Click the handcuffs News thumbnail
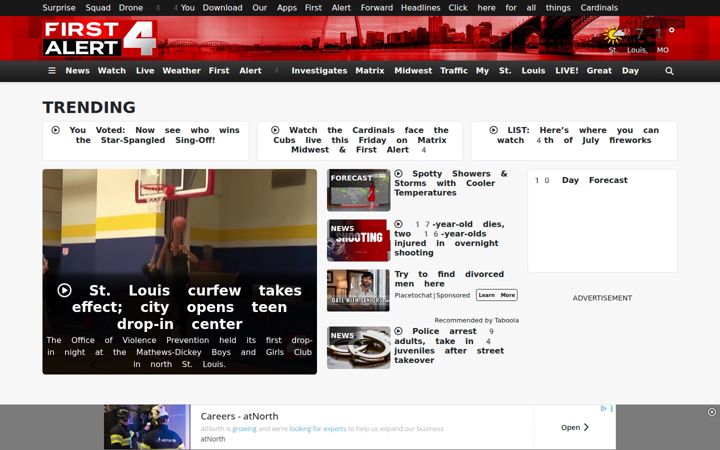The image size is (720, 450). (359, 348)
